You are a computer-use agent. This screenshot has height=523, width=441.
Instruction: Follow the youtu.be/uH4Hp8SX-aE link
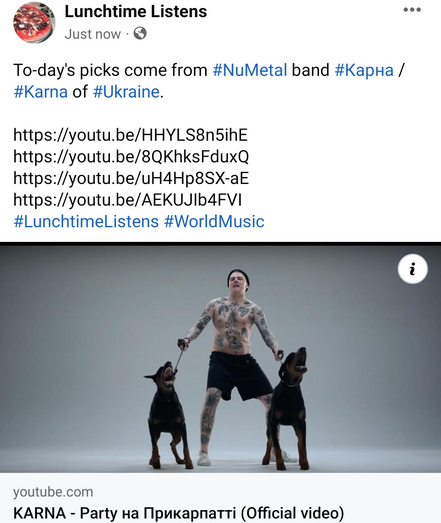131,178
